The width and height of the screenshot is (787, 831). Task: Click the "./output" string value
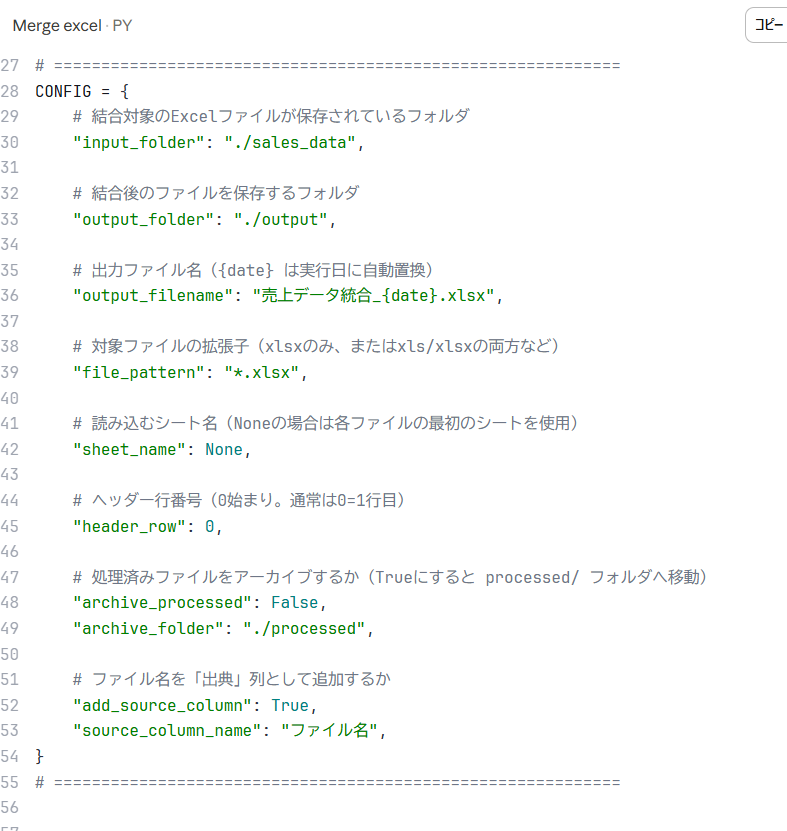tap(280, 219)
